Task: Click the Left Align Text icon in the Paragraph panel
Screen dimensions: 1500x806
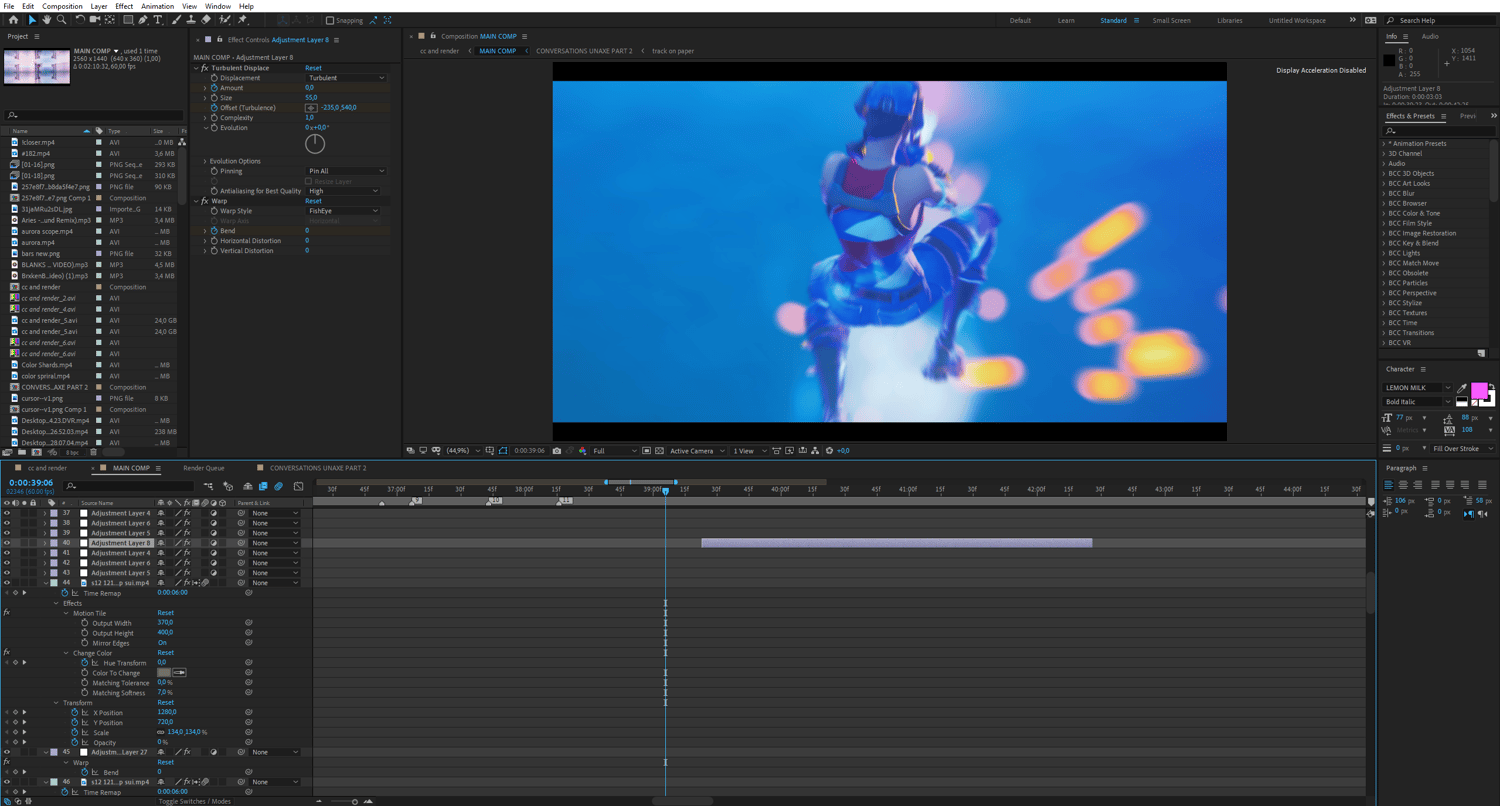Action: pyautogui.click(x=1388, y=485)
